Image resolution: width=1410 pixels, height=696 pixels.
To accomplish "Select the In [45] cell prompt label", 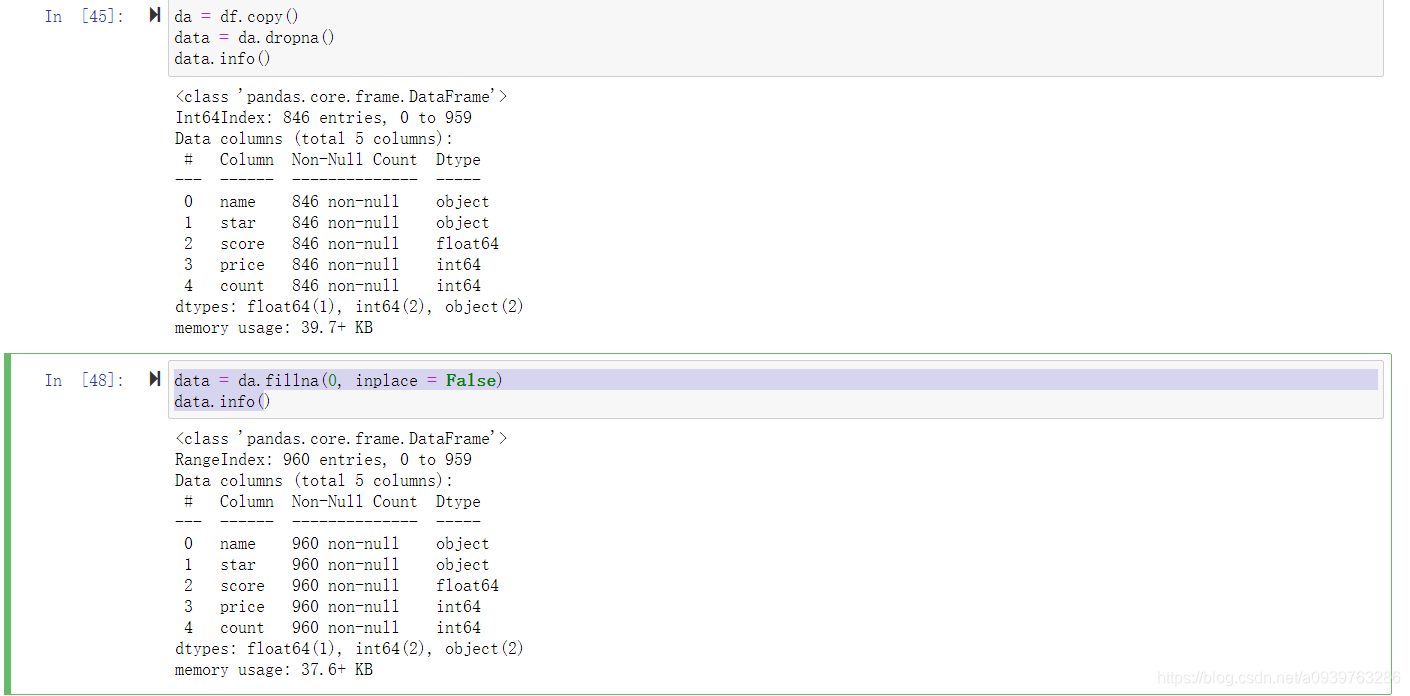I will pyautogui.click(x=84, y=17).
